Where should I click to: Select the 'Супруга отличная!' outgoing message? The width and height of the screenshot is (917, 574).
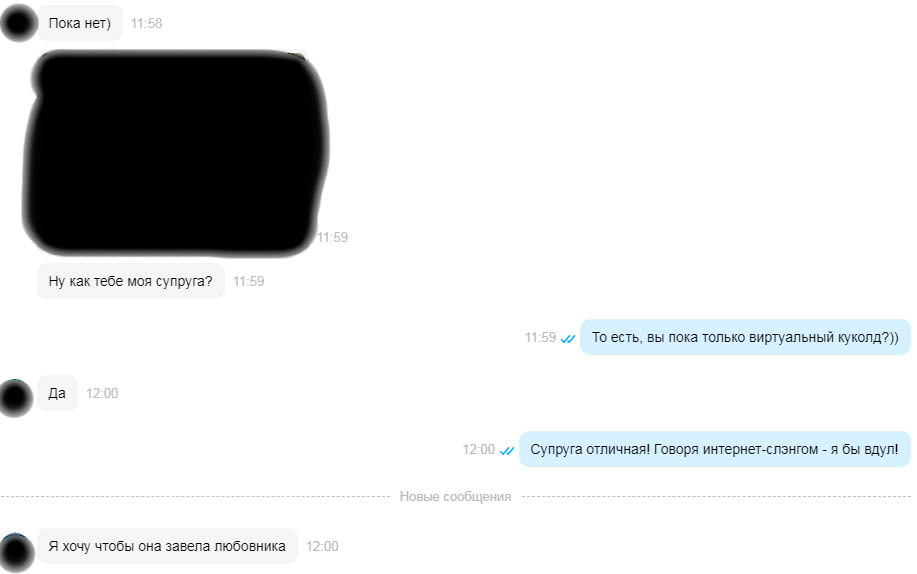(x=715, y=449)
